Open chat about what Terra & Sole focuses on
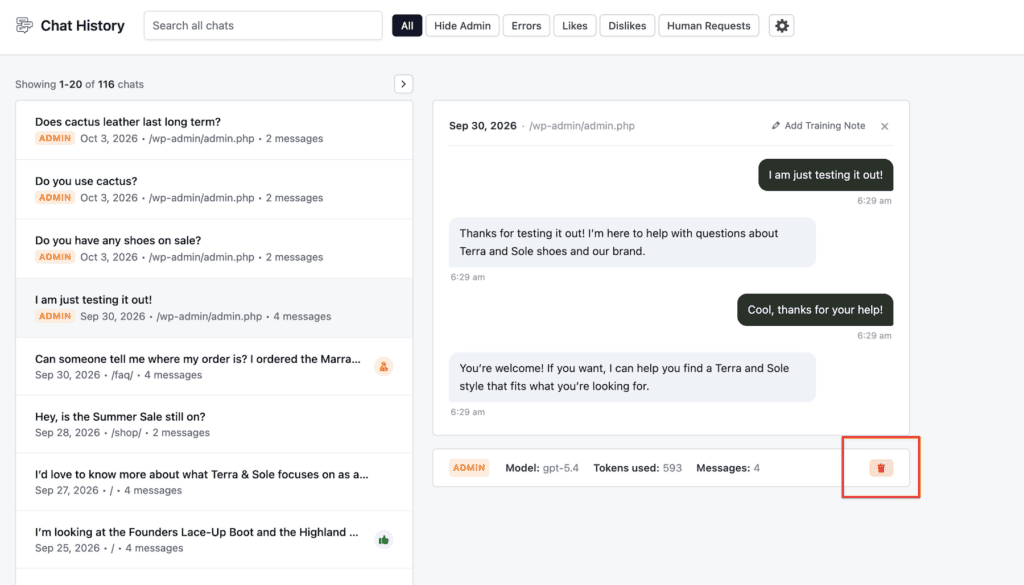Screen dimensions: 1024x585 tap(214, 482)
